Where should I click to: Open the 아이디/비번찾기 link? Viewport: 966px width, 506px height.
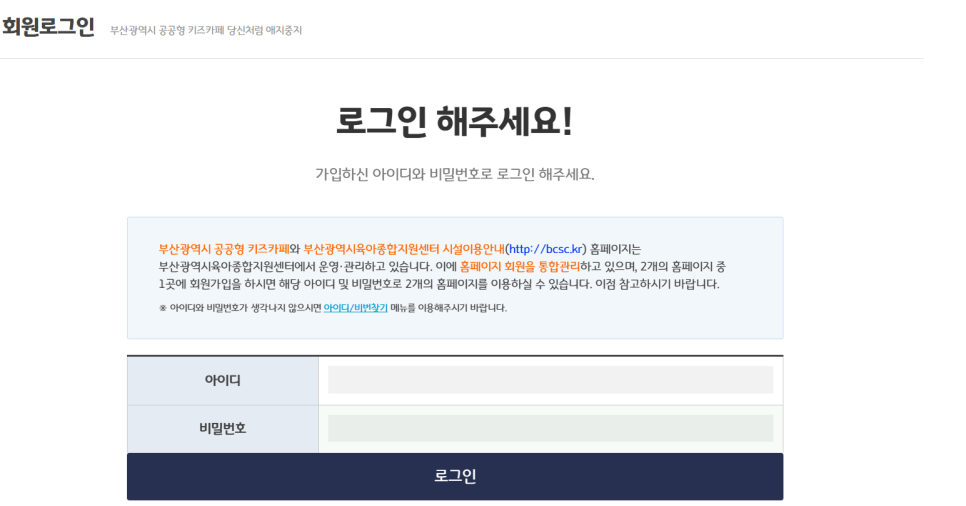click(355, 308)
